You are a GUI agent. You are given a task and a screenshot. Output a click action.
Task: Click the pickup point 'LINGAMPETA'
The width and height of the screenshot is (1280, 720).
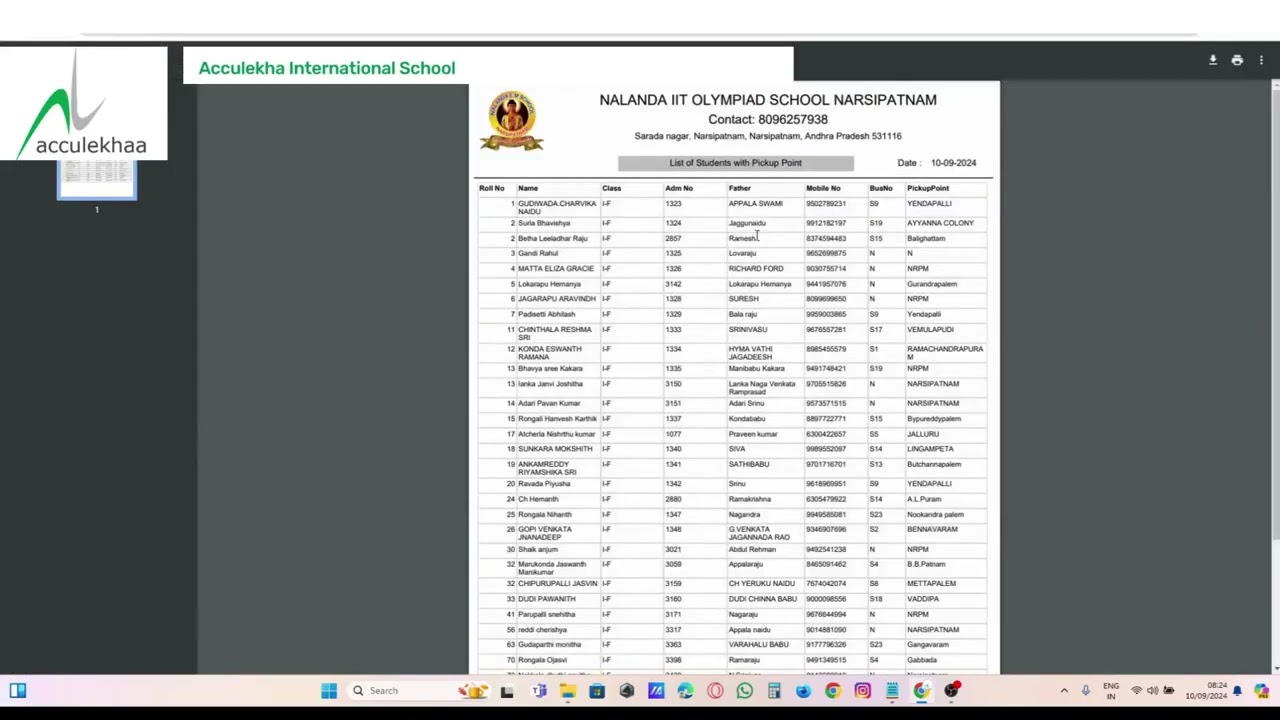coord(930,449)
